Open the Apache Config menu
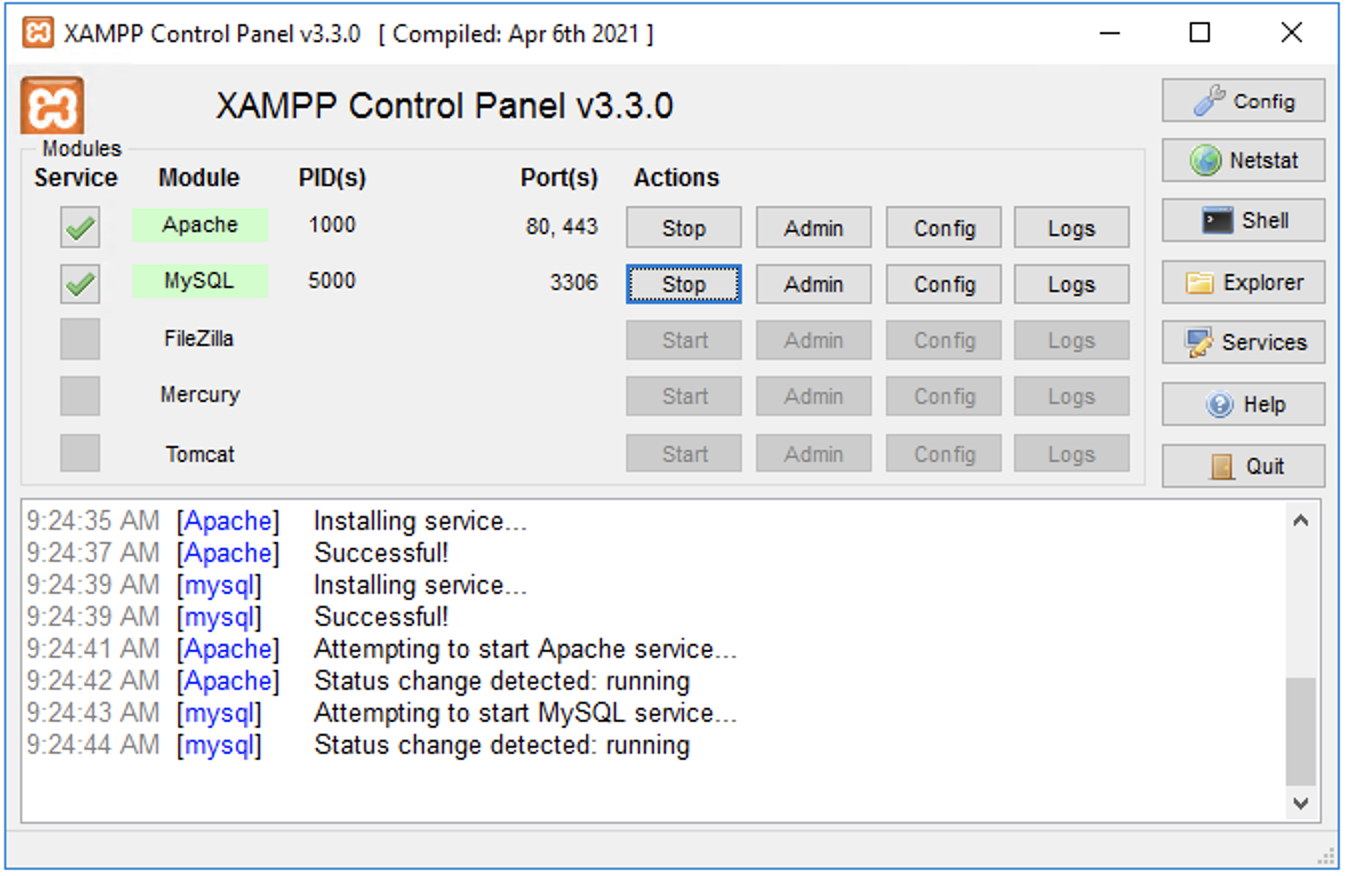1346x876 pixels. (x=944, y=227)
